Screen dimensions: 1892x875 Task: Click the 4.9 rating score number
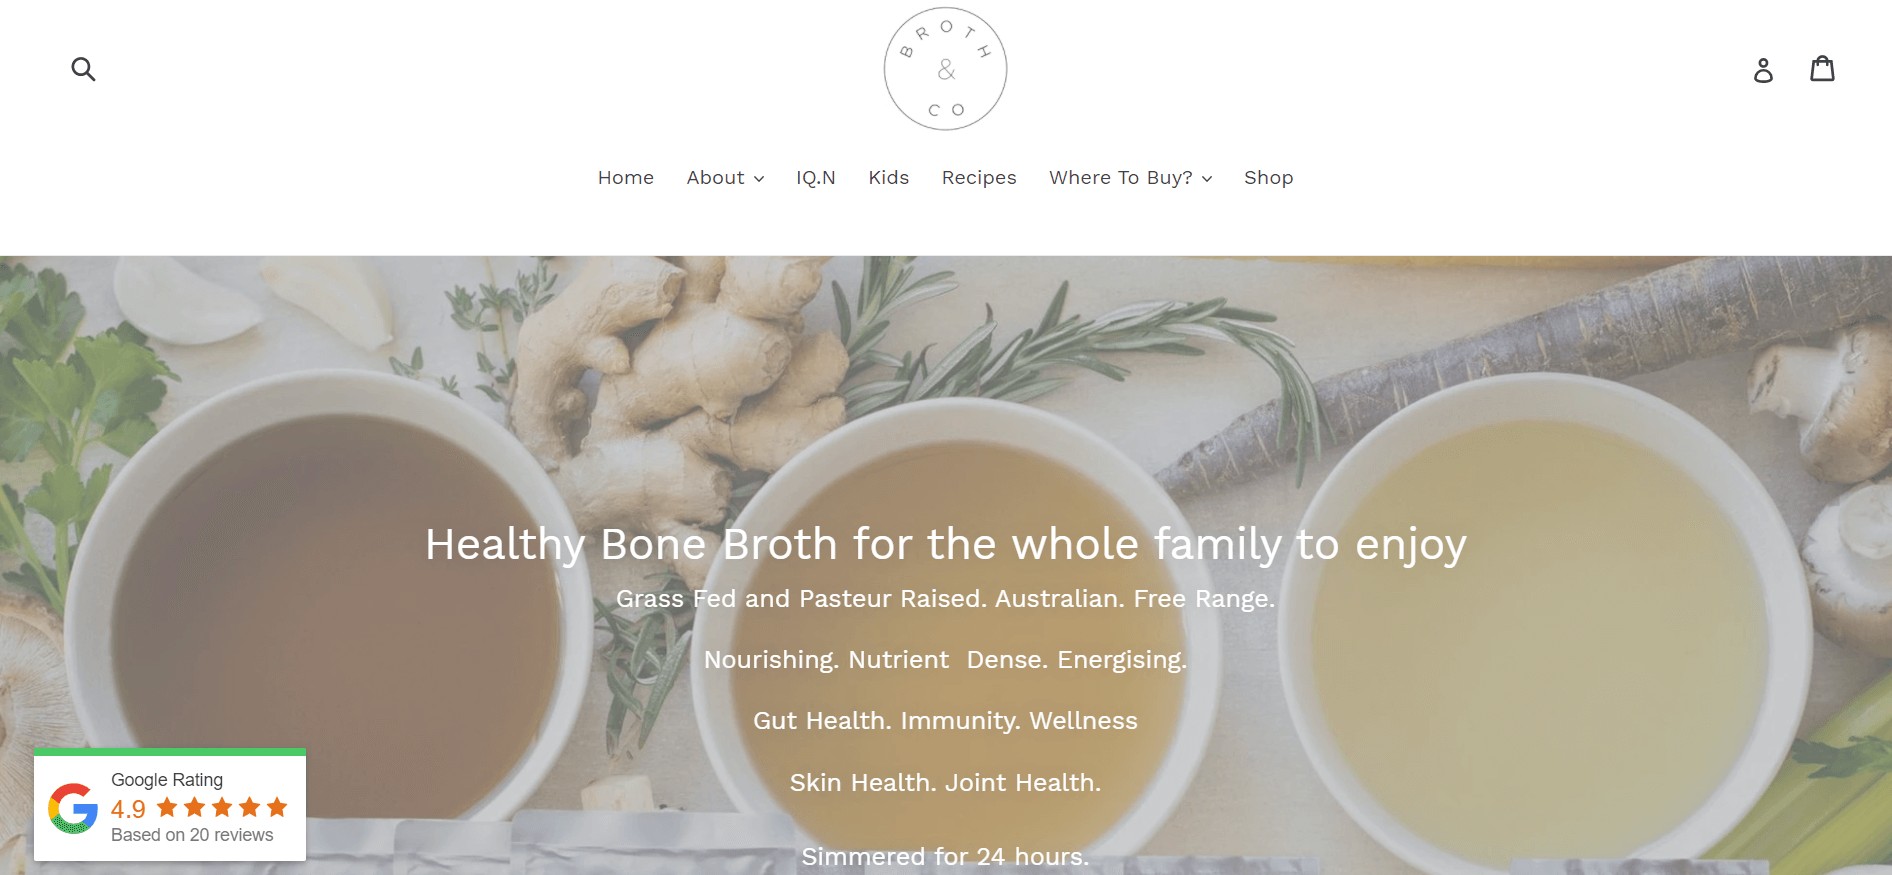pyautogui.click(x=128, y=808)
